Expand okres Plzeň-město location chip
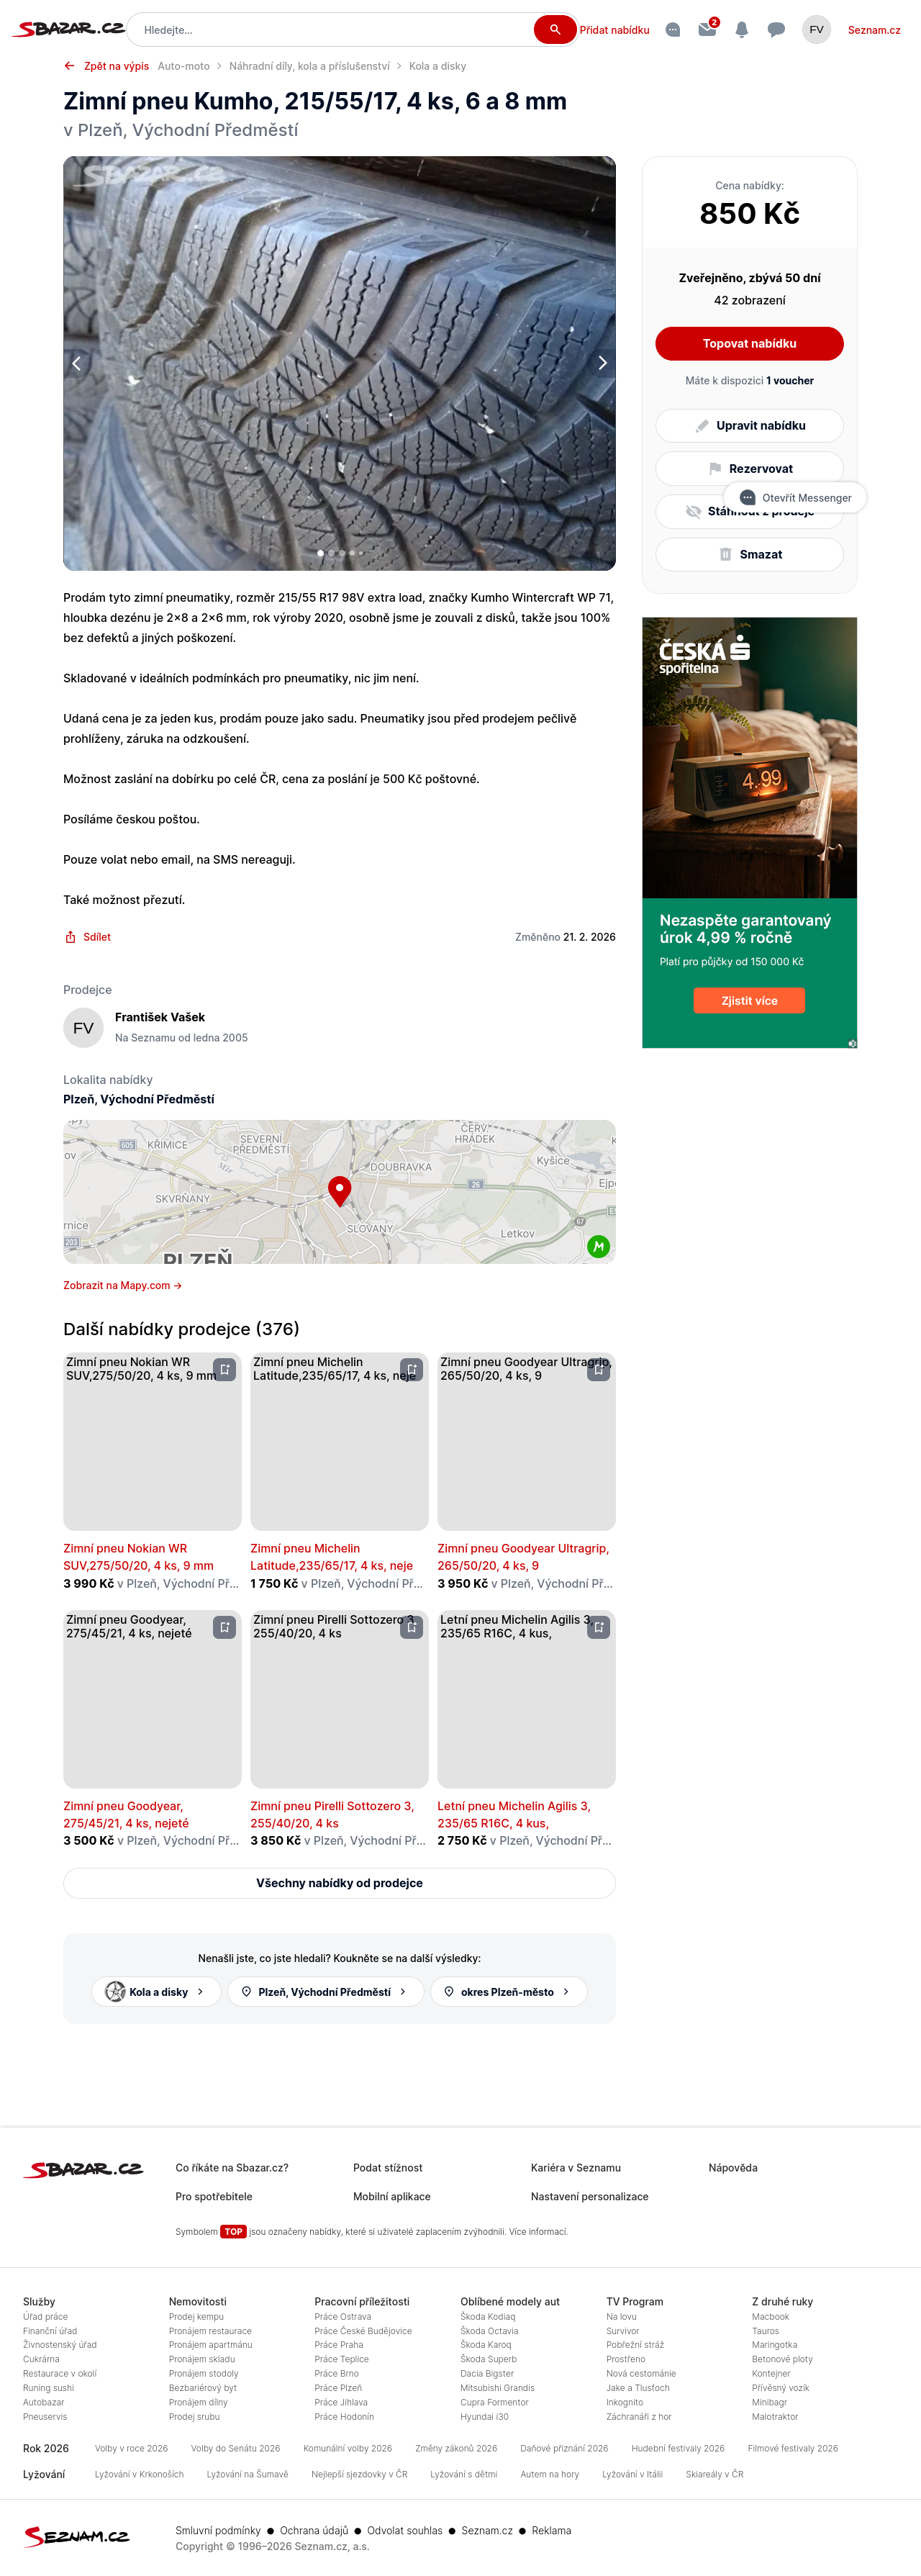Viewport: 921px width, 2576px height. point(508,1991)
